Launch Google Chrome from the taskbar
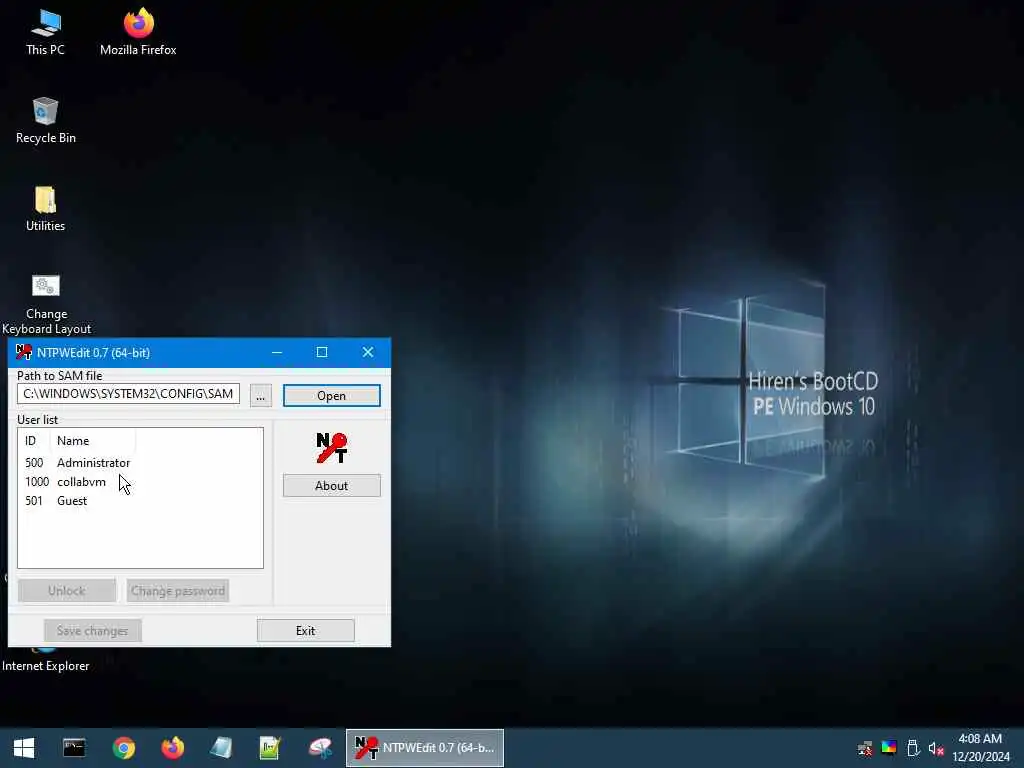 point(123,748)
